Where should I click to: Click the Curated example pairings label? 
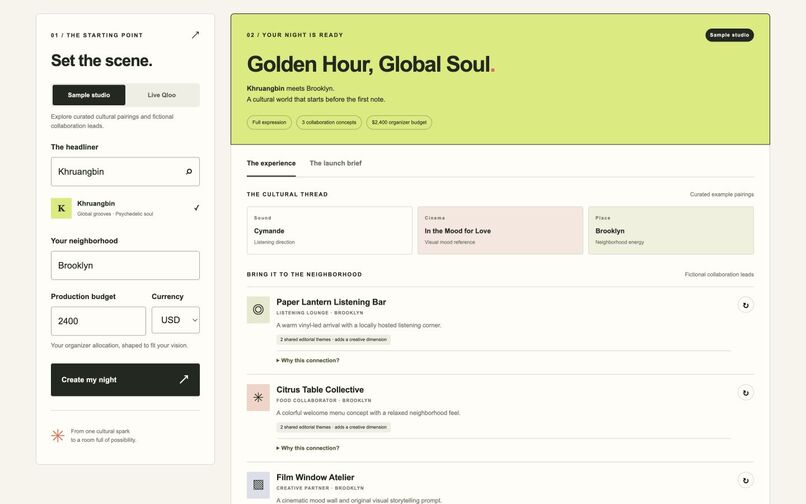(x=722, y=194)
